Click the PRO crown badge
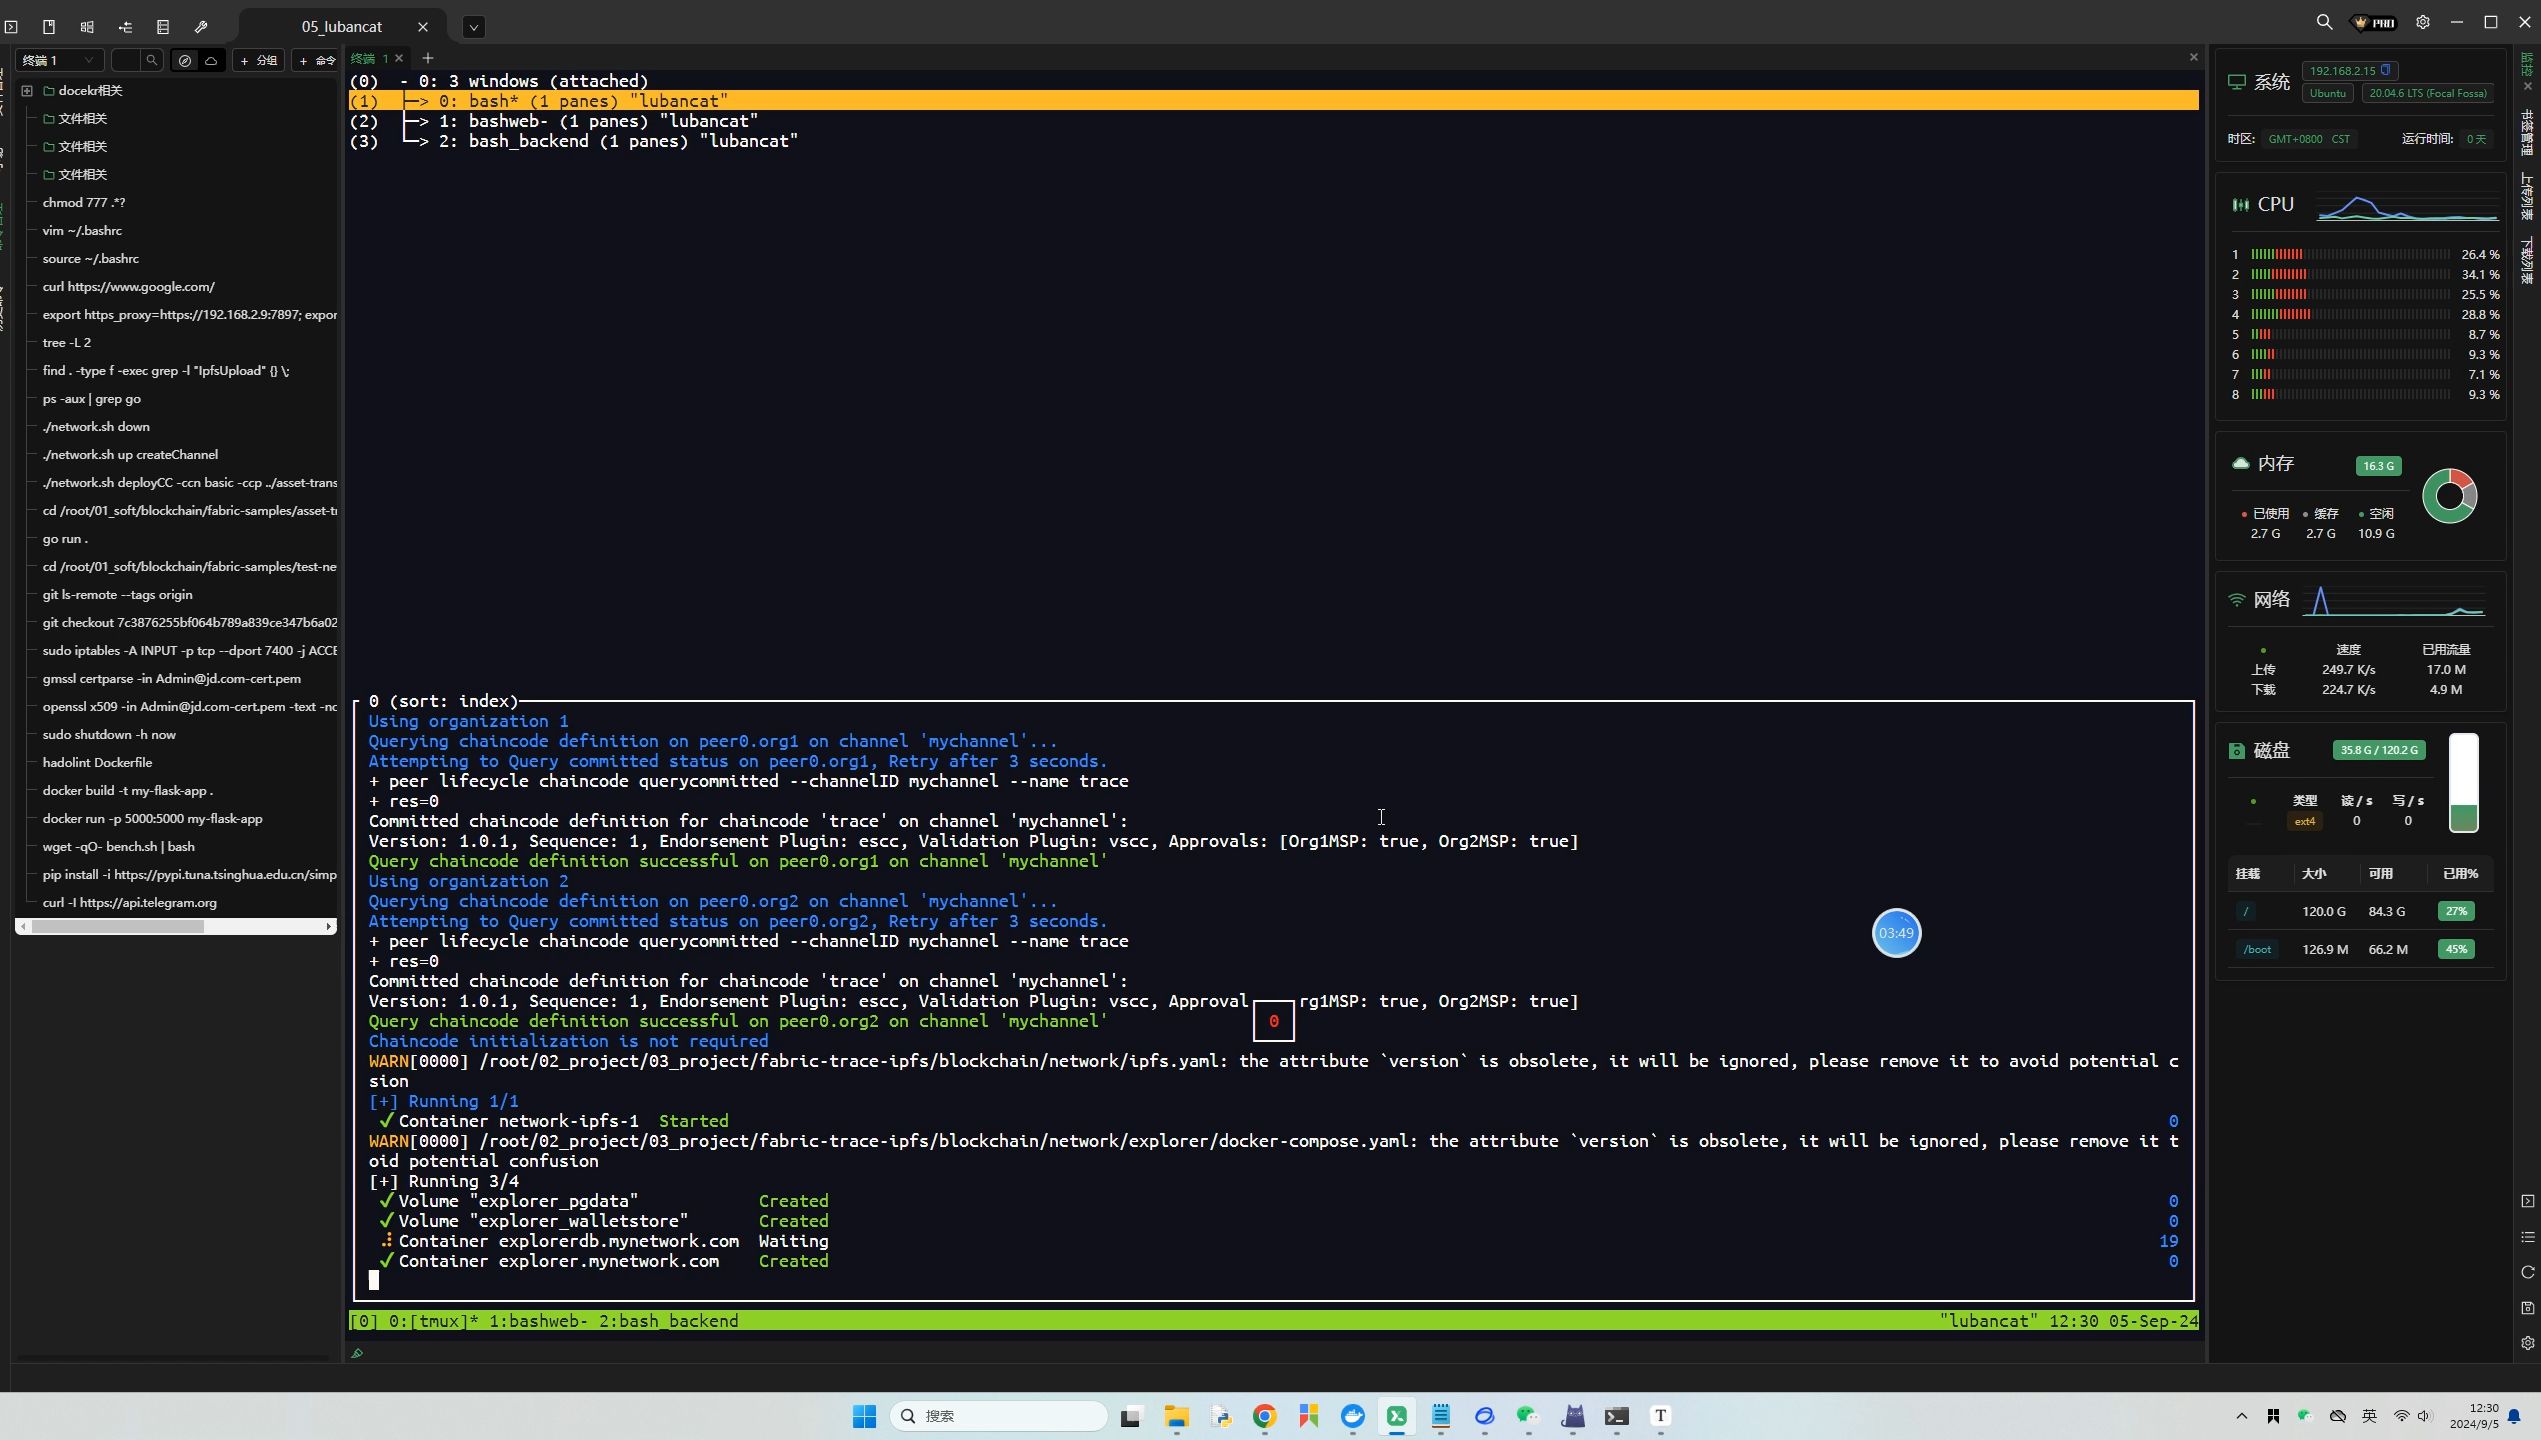Viewport: 2541px width, 1440px height. tap(2374, 22)
